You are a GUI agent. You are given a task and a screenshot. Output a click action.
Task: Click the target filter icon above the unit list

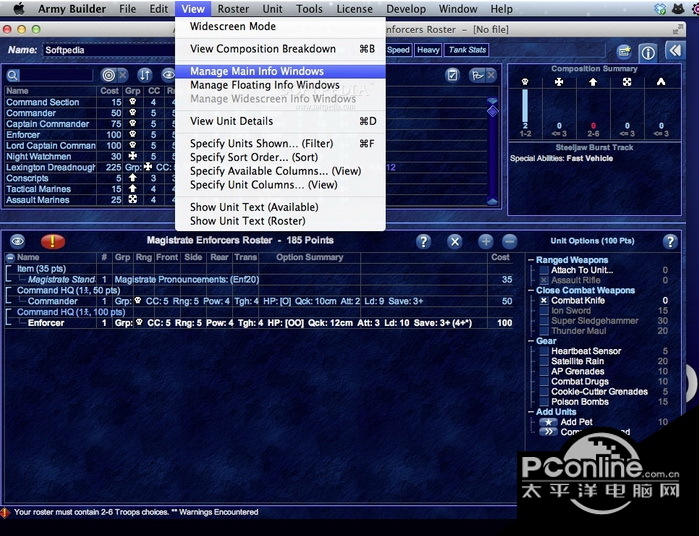[108, 75]
